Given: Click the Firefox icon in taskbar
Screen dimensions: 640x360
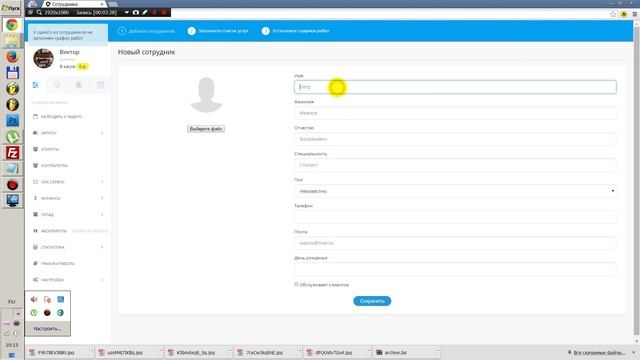Looking at the screenshot, I should pos(12,57).
